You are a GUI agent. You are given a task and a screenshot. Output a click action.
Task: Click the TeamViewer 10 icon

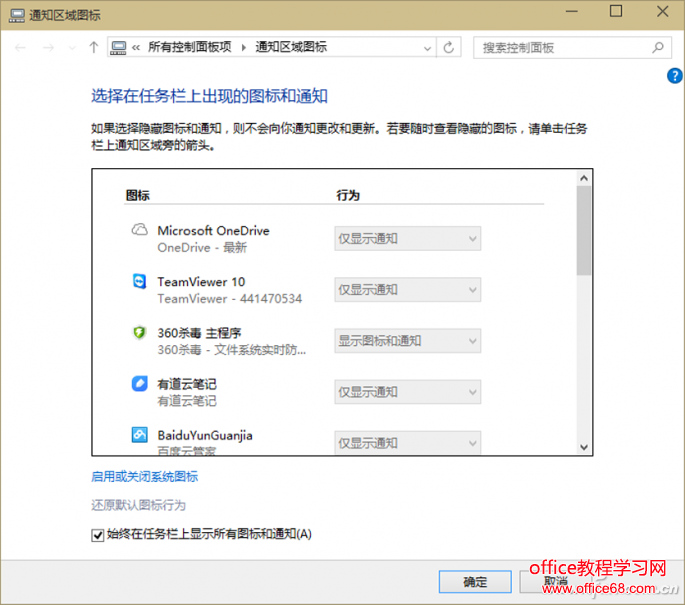(139, 281)
